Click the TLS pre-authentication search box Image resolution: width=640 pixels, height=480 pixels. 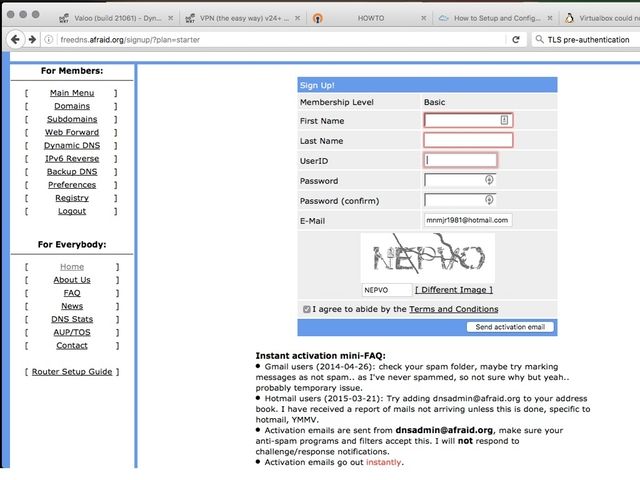point(588,40)
